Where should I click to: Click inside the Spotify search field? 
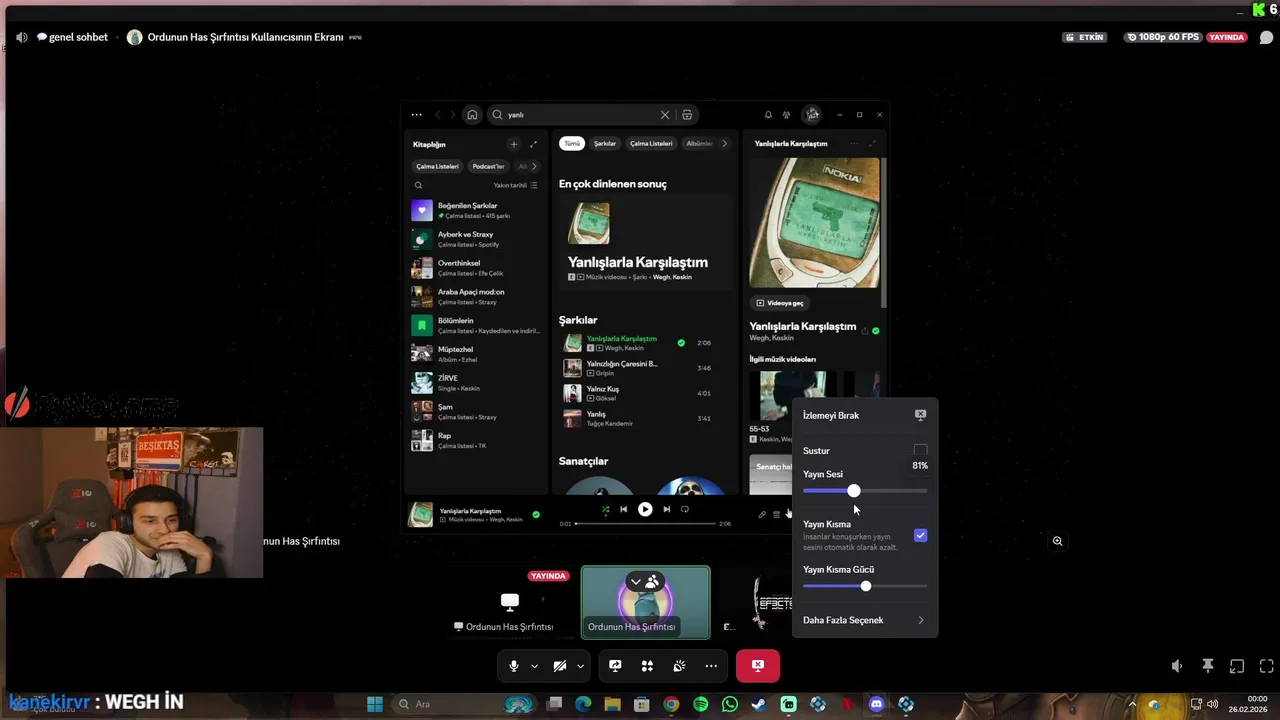coord(581,115)
